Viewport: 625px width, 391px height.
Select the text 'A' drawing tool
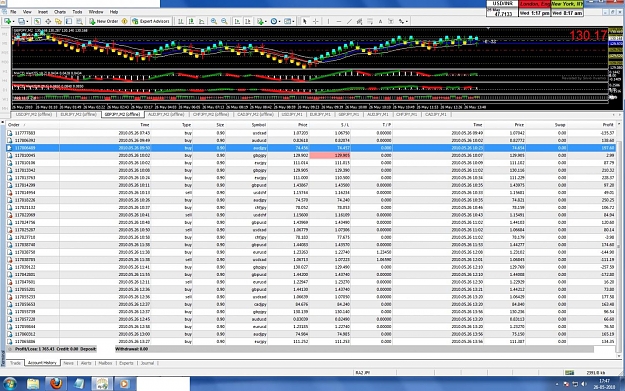[x=380, y=21]
